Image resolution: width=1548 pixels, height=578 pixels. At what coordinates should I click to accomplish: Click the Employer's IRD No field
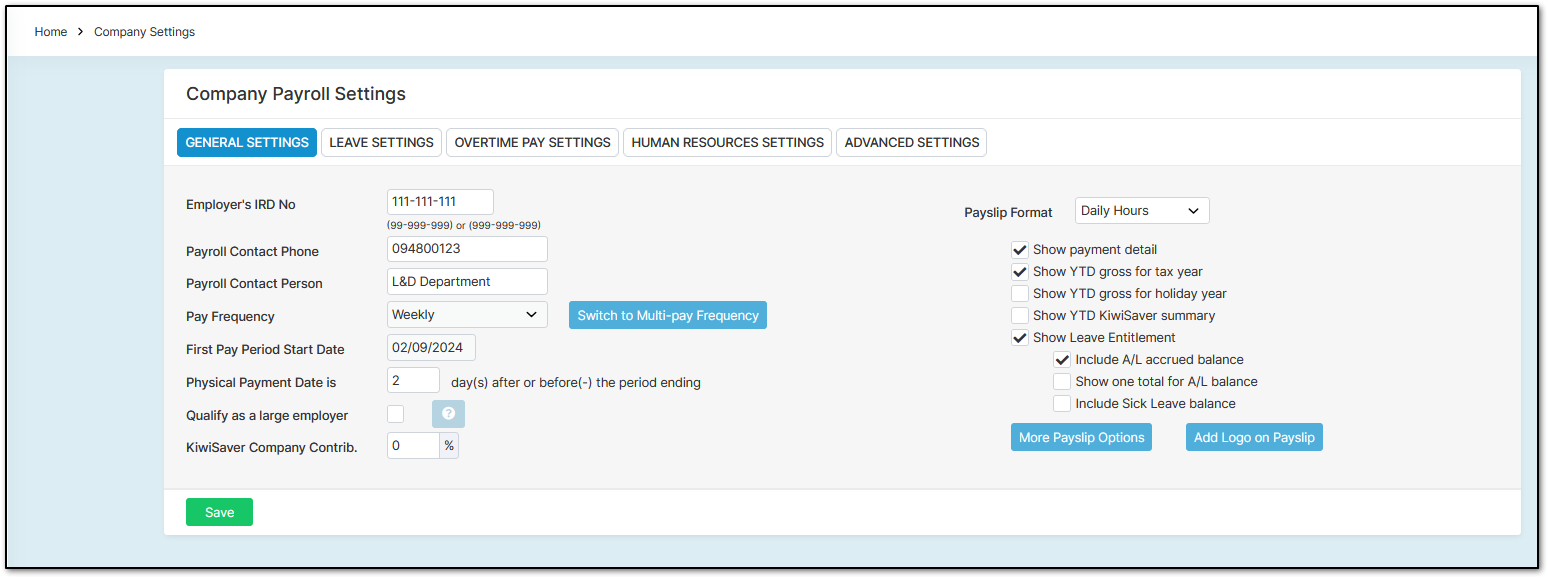pyautogui.click(x=440, y=202)
